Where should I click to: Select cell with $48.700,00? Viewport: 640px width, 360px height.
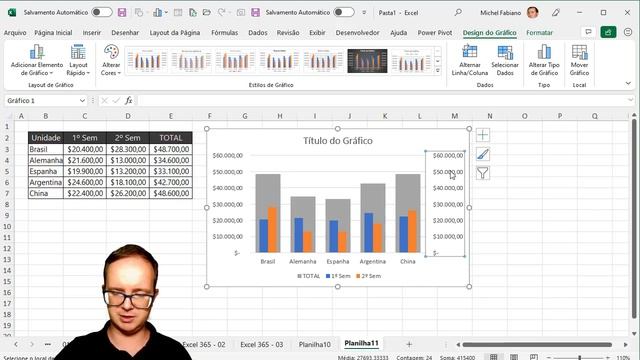point(171,149)
